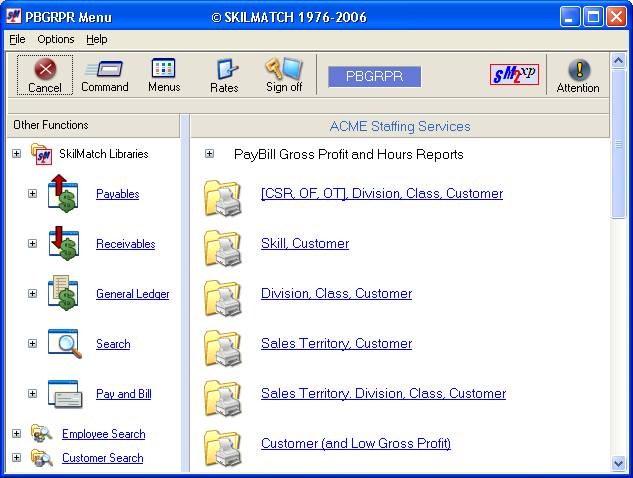Screen dimensions: 633x478
Task: Open the Command toolbar icon
Action: pos(104,69)
